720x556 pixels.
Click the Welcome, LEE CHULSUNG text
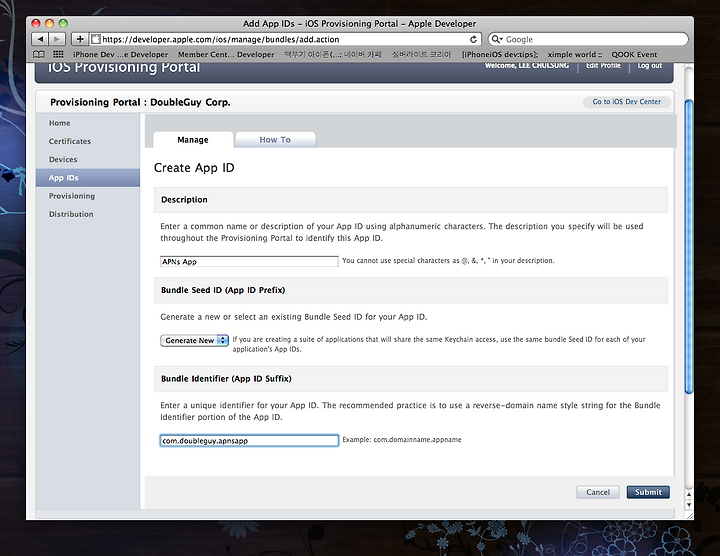(x=527, y=66)
